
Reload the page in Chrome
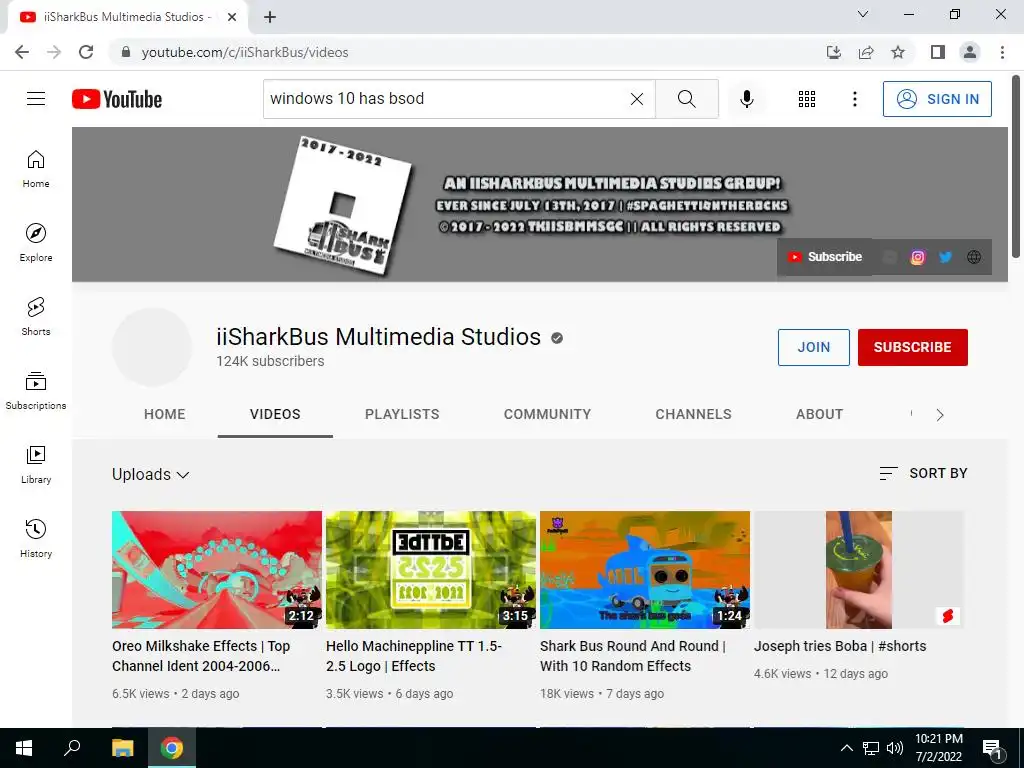(86, 52)
